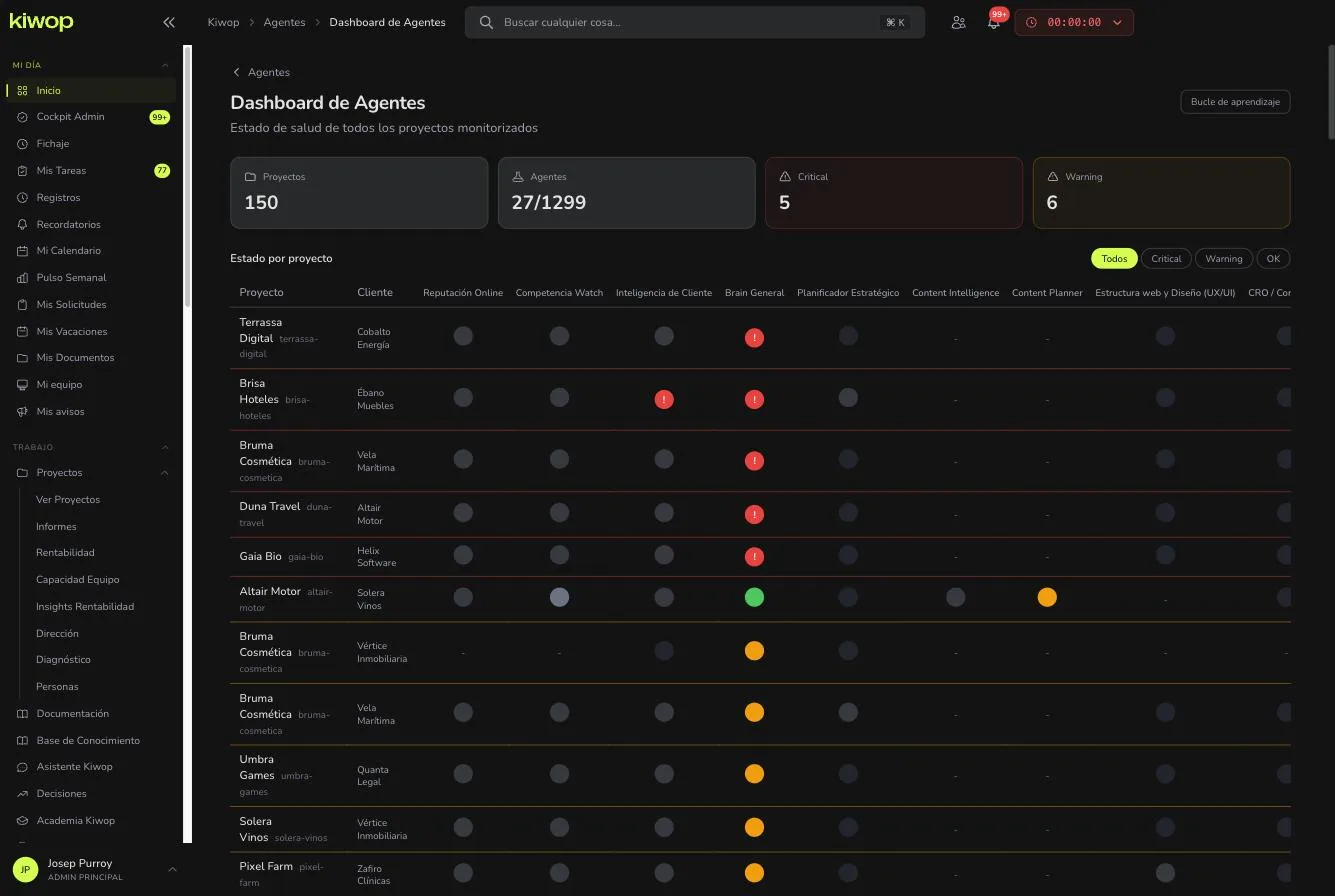Collapse the MI DÍA section
Image resolution: width=1335 pixels, height=896 pixels.
click(x=165, y=65)
